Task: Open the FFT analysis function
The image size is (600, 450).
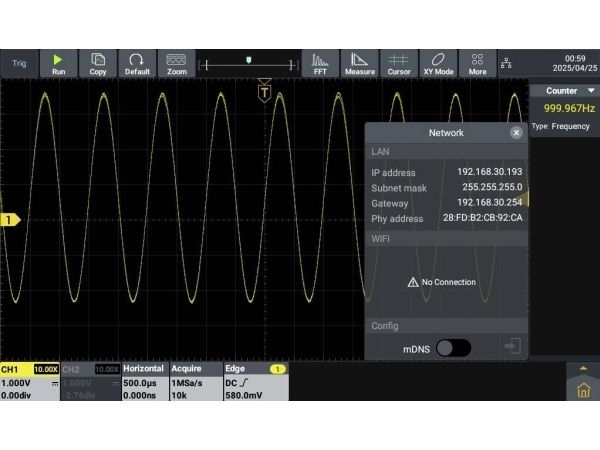Action: pos(320,64)
